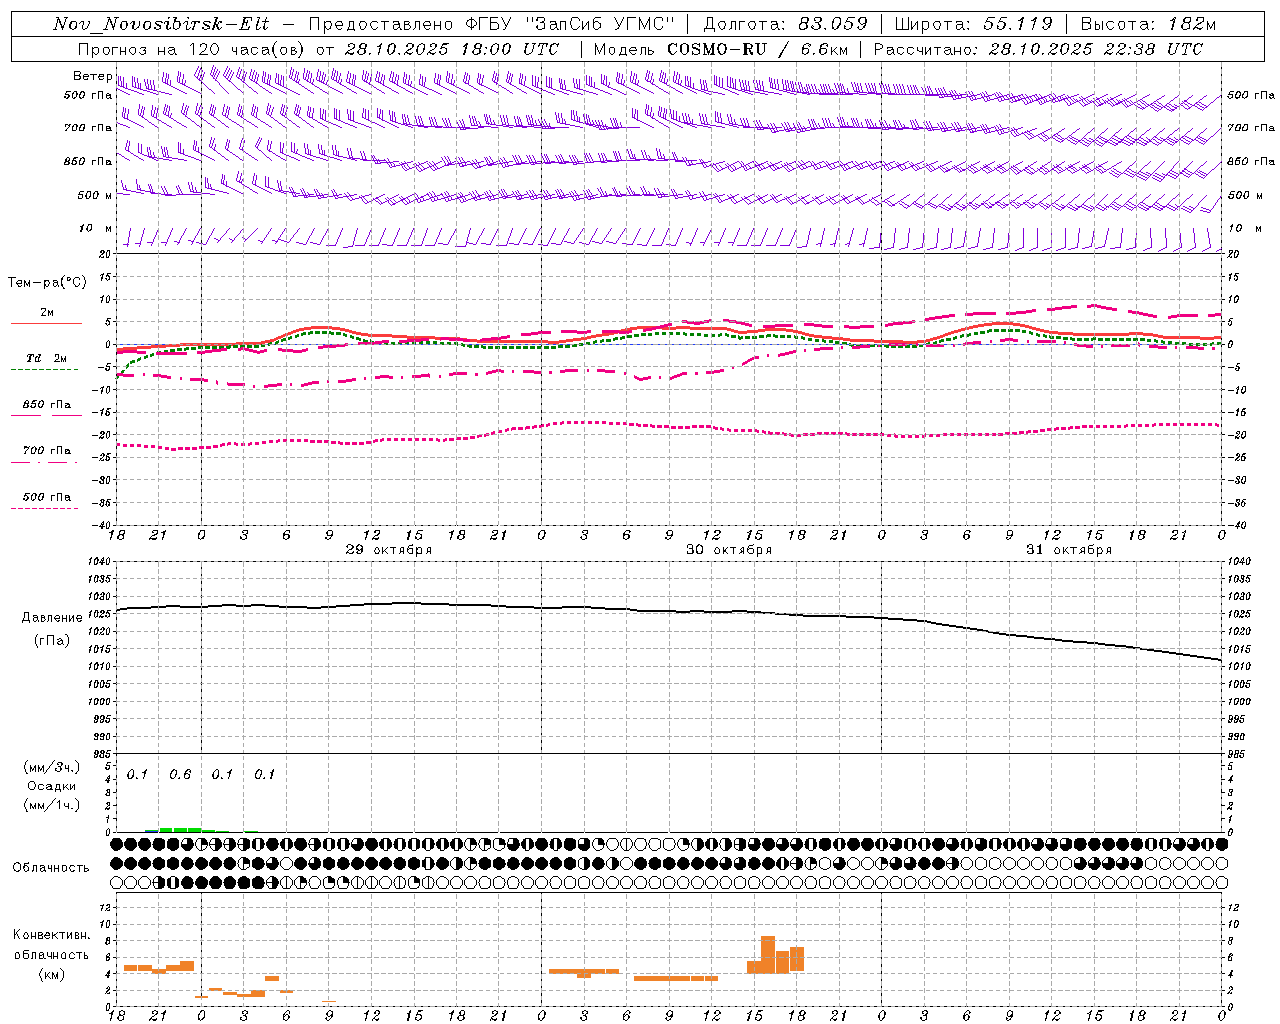1280x1024 pixels.
Task: Click the (мм/1ч.) precipitation unit label
Action: (52, 805)
